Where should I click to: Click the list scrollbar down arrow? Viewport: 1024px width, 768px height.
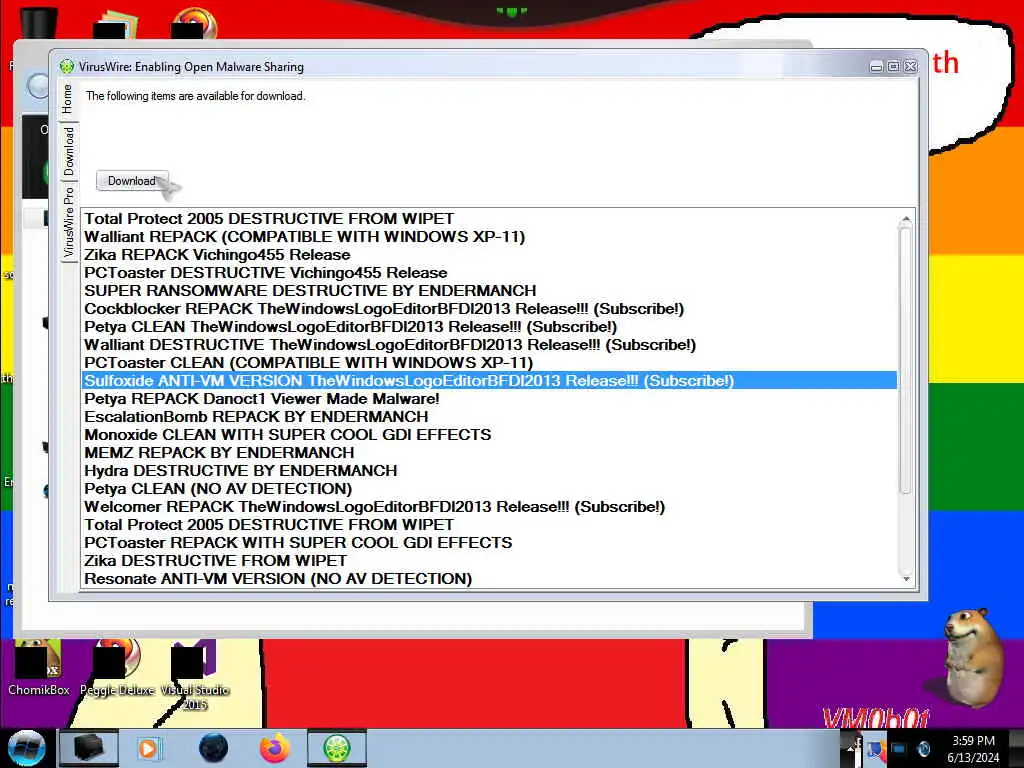(906, 579)
